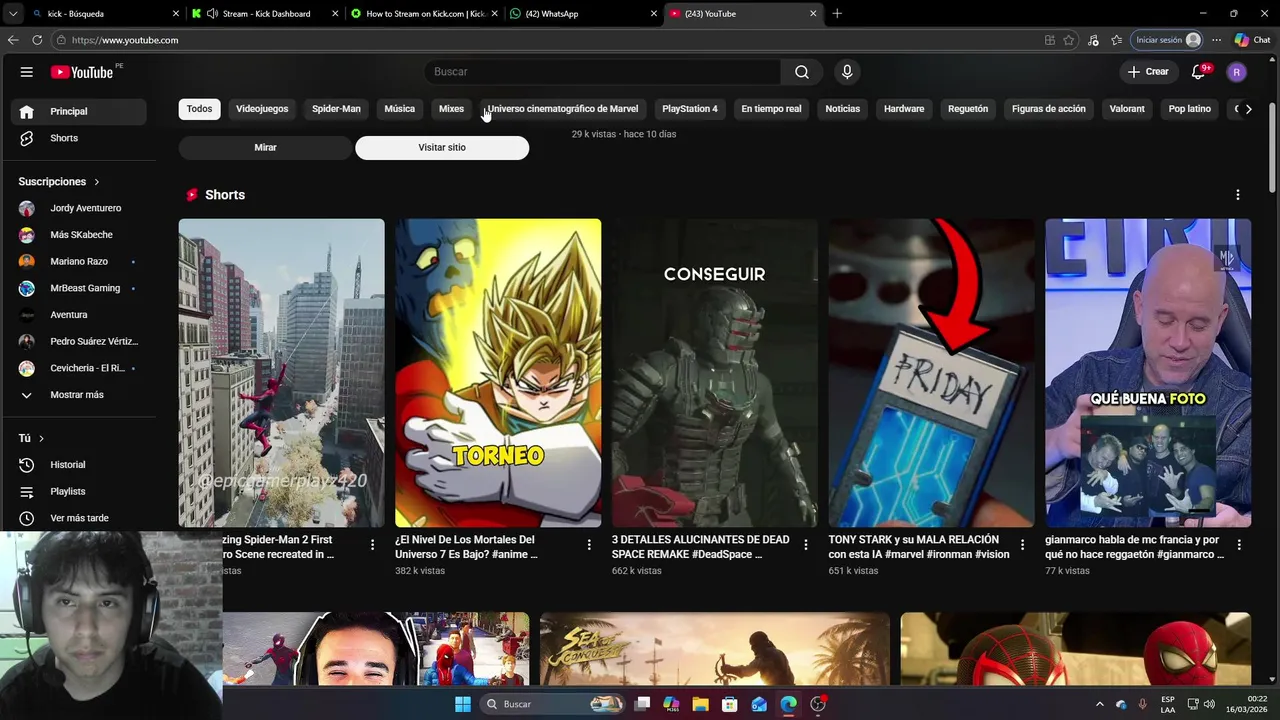This screenshot has height=720, width=1280.
Task: Open MrBeast Gaming channel subscription
Action: pos(78,288)
